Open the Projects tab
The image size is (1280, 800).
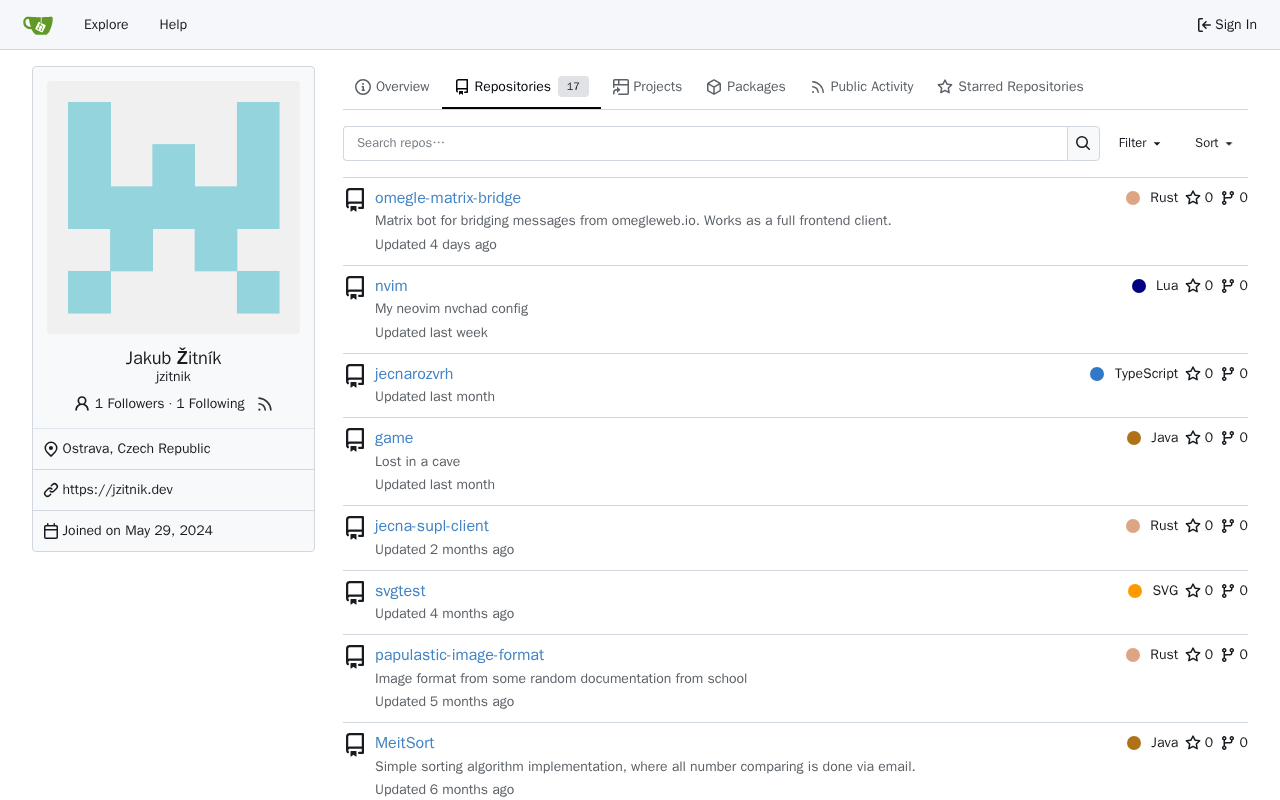click(x=647, y=87)
